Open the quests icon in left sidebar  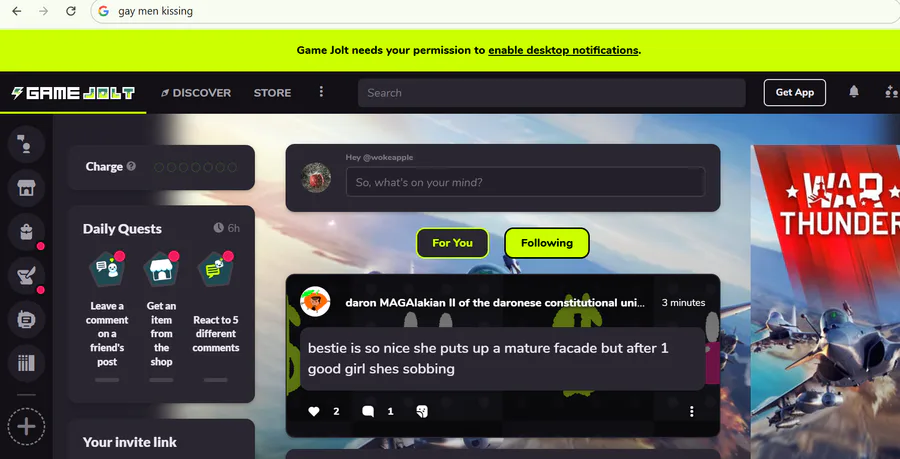click(x=26, y=275)
